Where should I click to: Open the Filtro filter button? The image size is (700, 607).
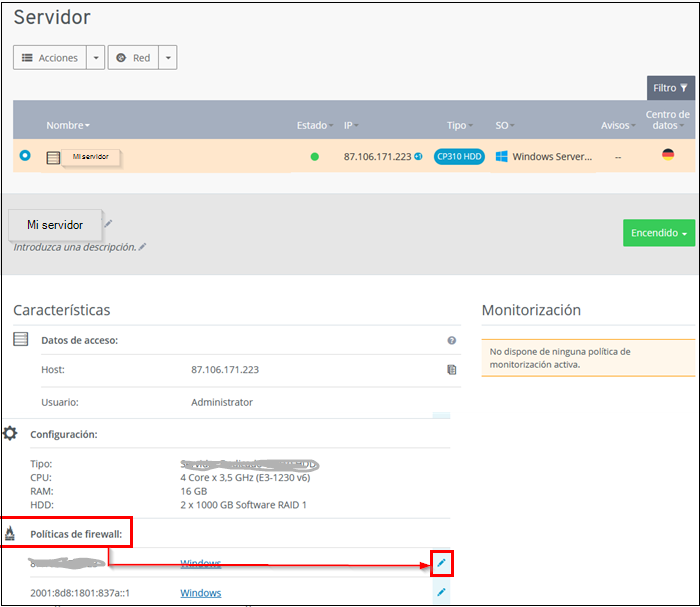[x=670, y=88]
